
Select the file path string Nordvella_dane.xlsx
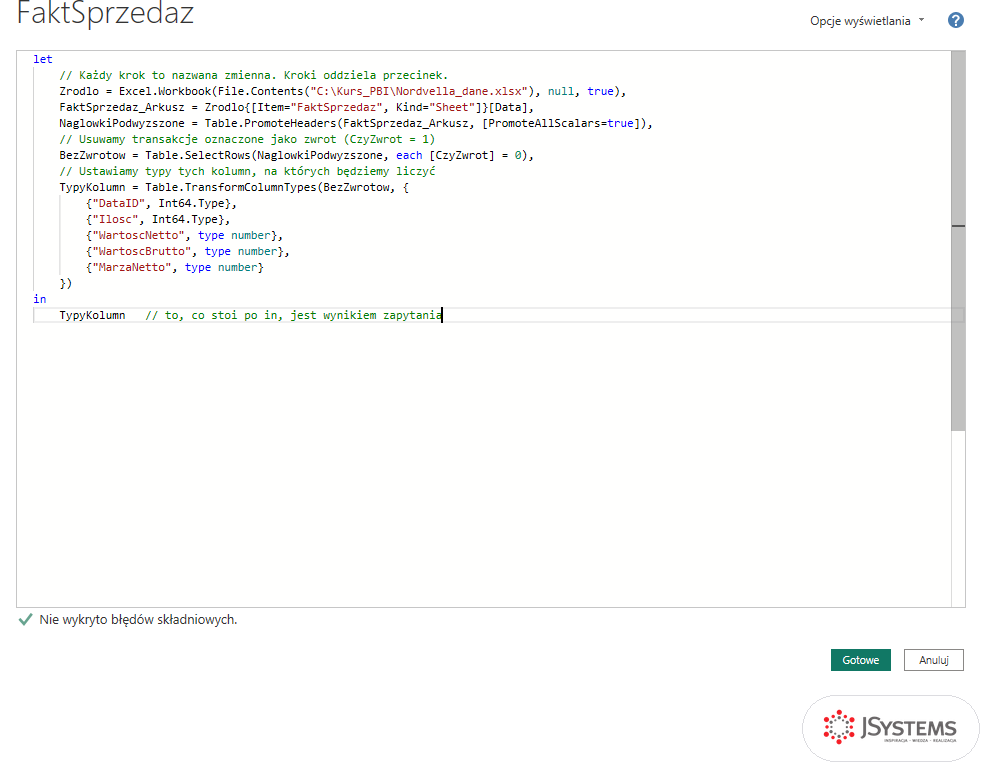click(419, 92)
